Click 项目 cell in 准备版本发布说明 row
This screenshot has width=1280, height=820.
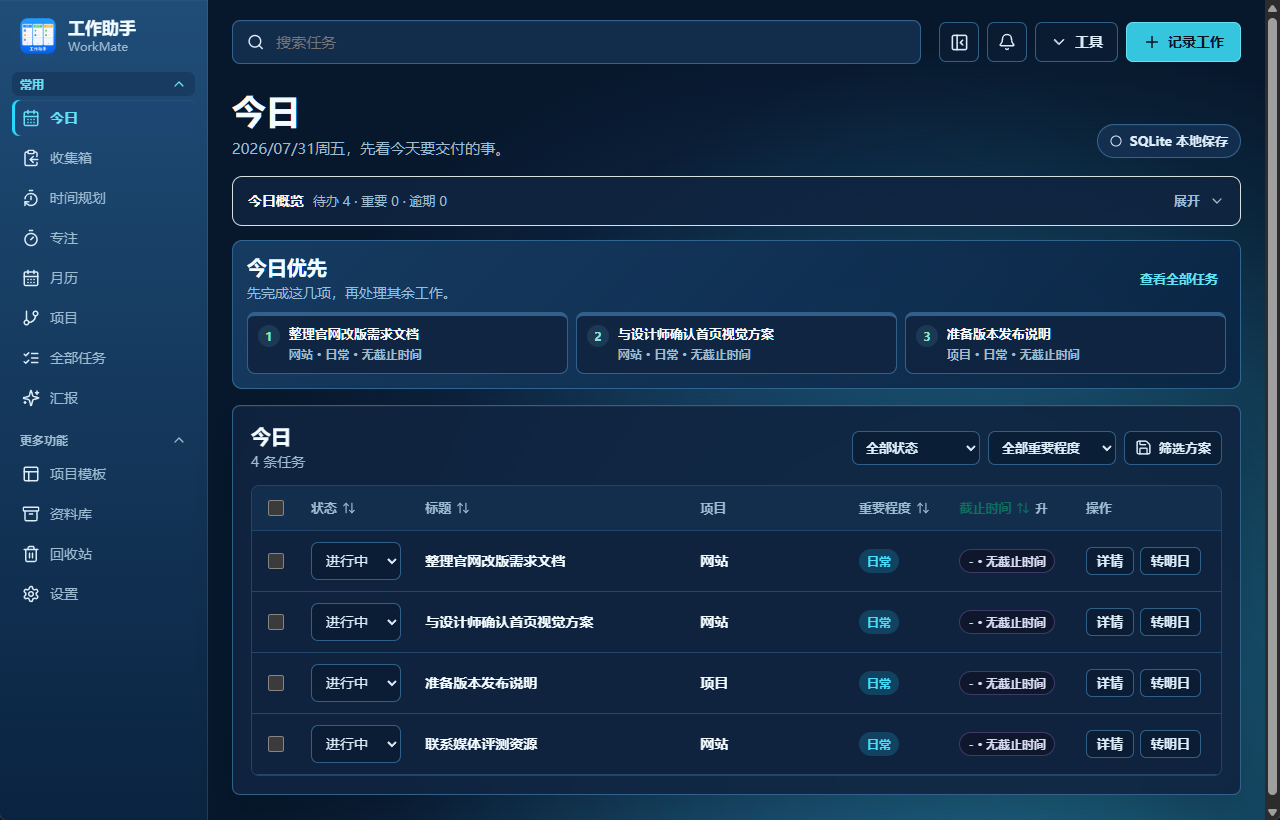pos(714,683)
